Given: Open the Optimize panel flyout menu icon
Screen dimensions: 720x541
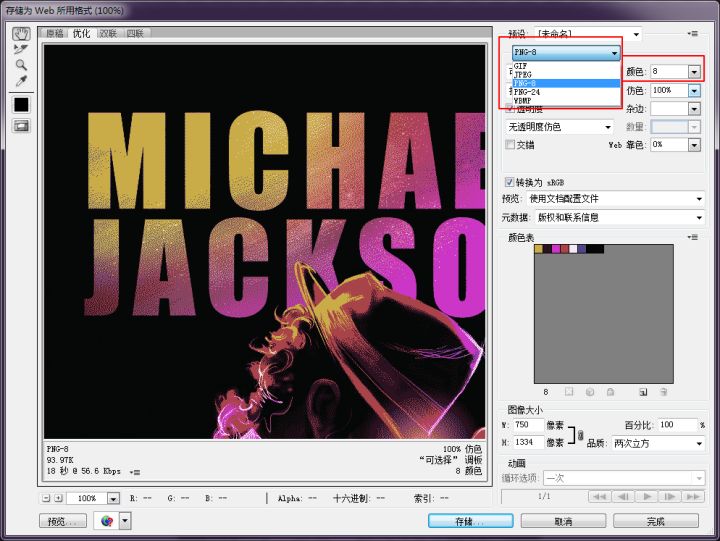Looking at the screenshot, I should click(693, 34).
